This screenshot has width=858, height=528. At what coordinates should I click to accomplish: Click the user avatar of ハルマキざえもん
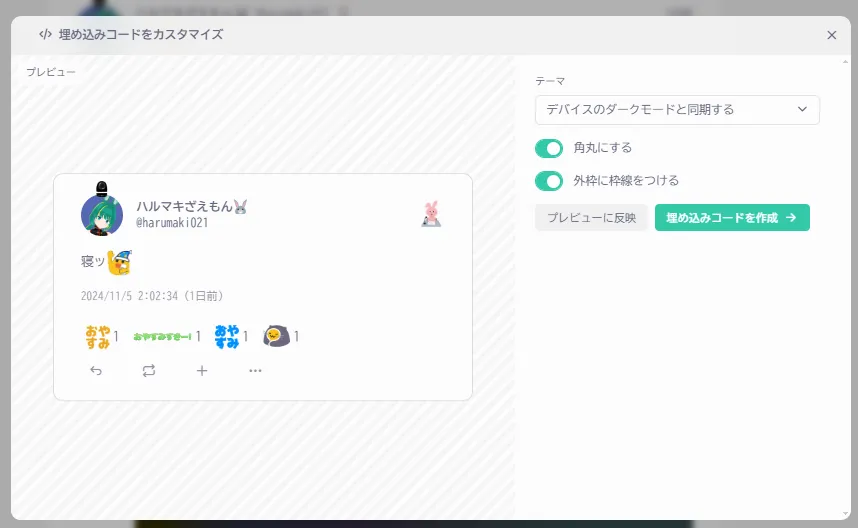[102, 214]
